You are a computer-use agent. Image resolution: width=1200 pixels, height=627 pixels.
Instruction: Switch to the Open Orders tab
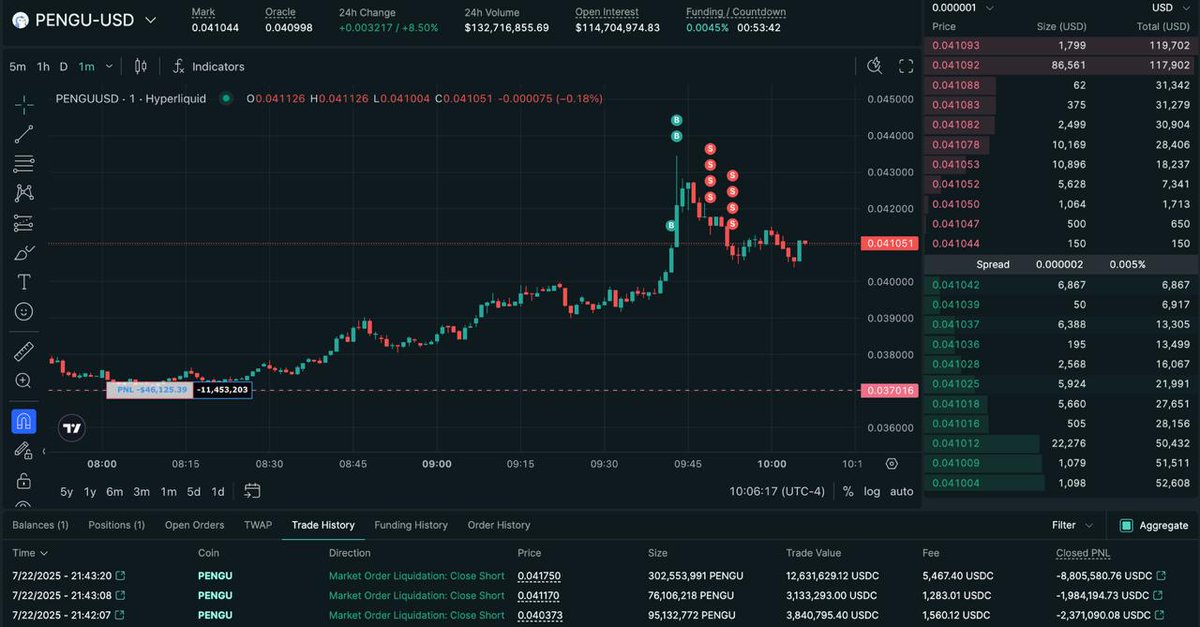tap(194, 525)
